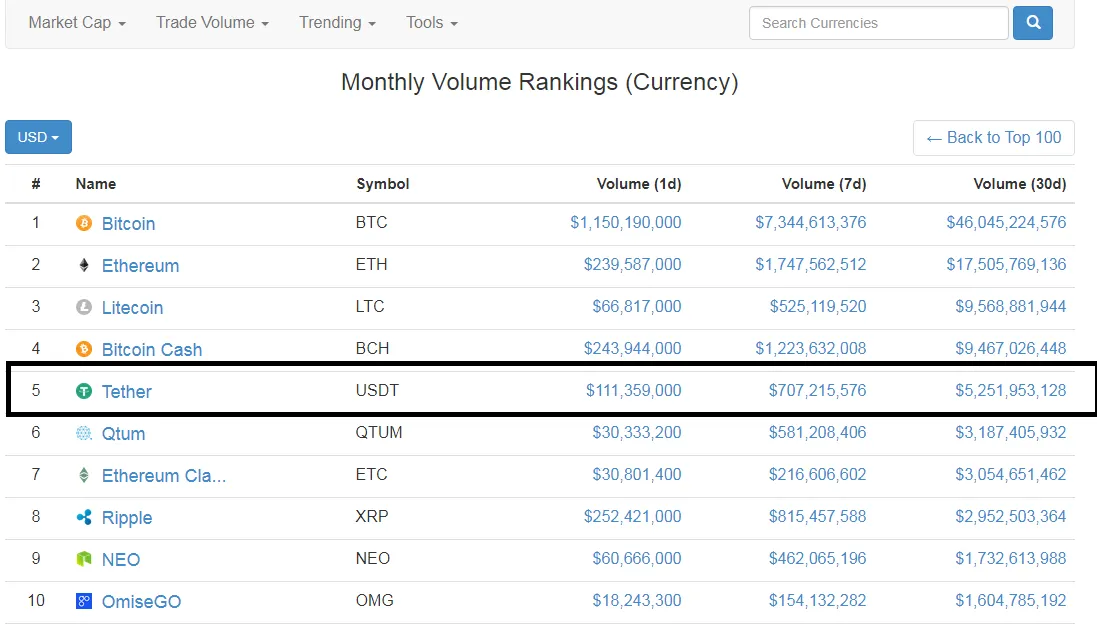
Task: Open the Market Cap dropdown menu
Action: 77,23
